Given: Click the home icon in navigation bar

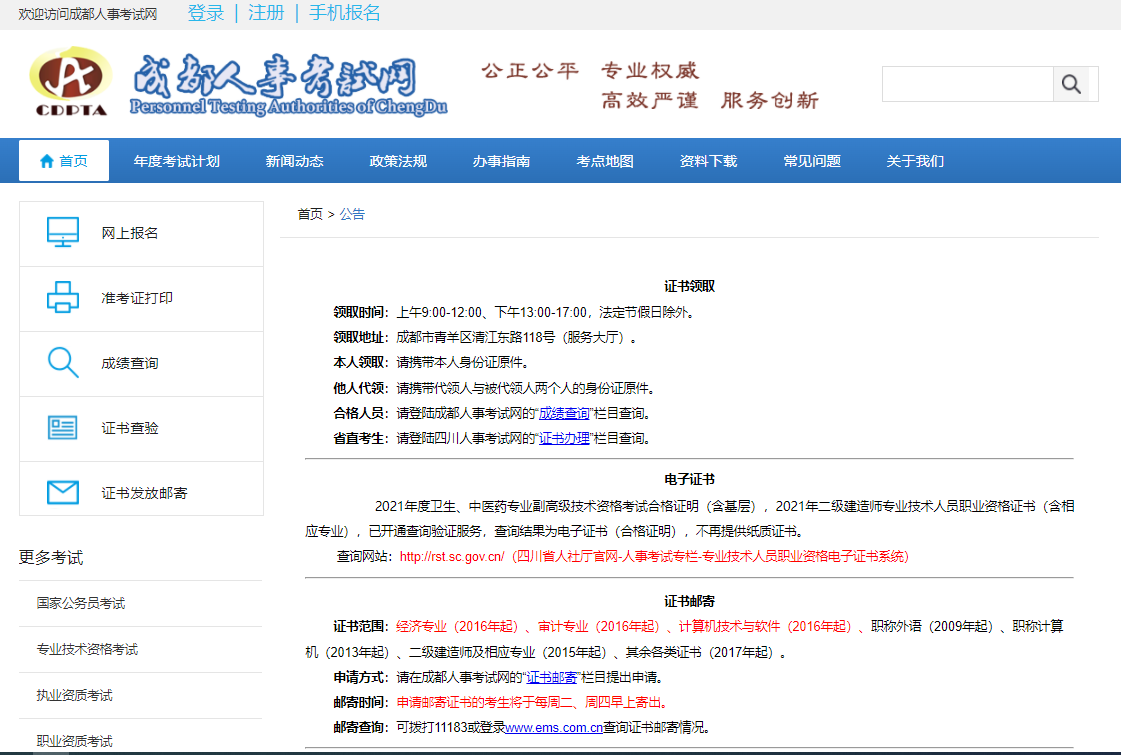Looking at the screenshot, I should 46,161.
